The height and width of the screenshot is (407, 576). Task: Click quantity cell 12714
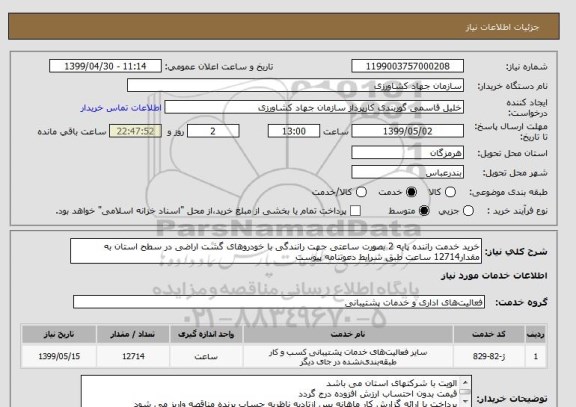(x=133, y=356)
